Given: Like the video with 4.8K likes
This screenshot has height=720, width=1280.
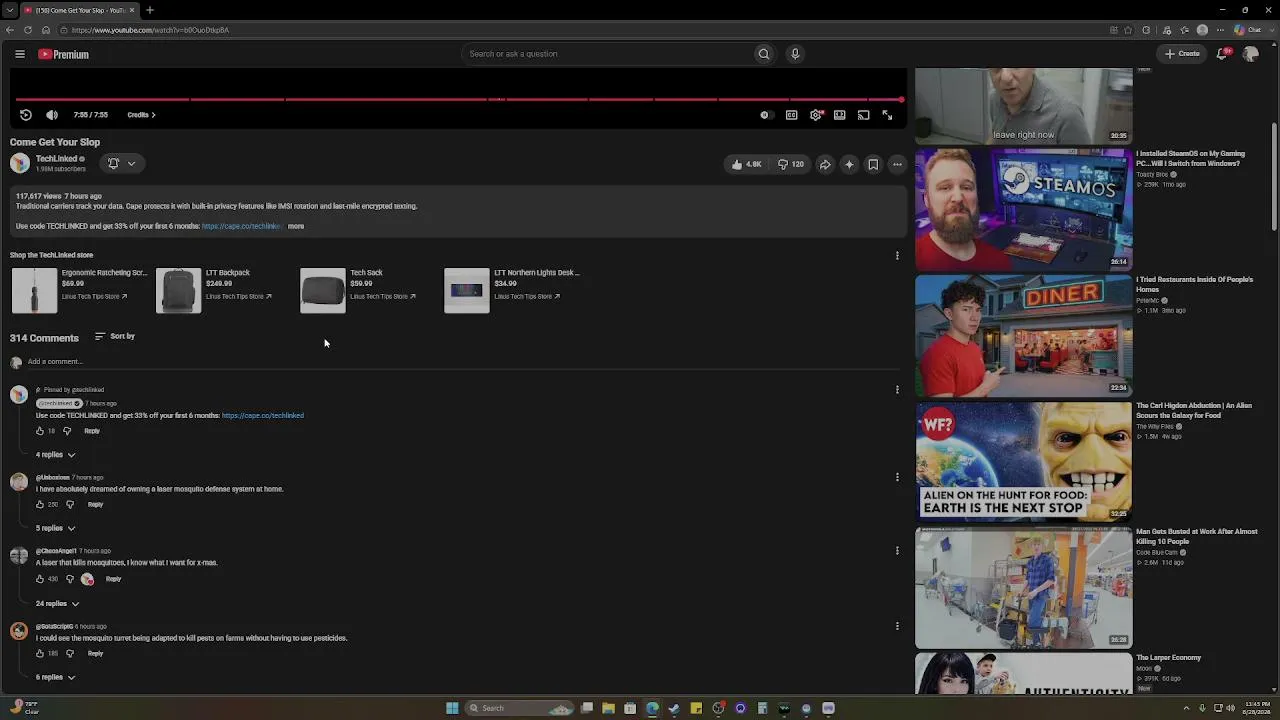Looking at the screenshot, I should (x=746, y=164).
